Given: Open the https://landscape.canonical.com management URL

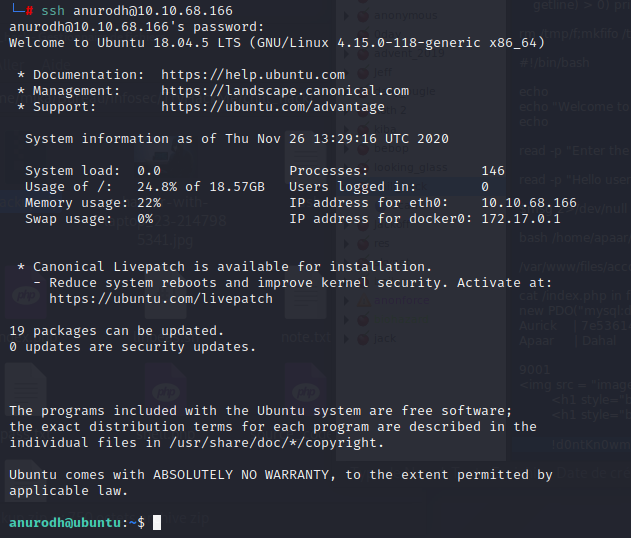Looking at the screenshot, I should 285,91.
